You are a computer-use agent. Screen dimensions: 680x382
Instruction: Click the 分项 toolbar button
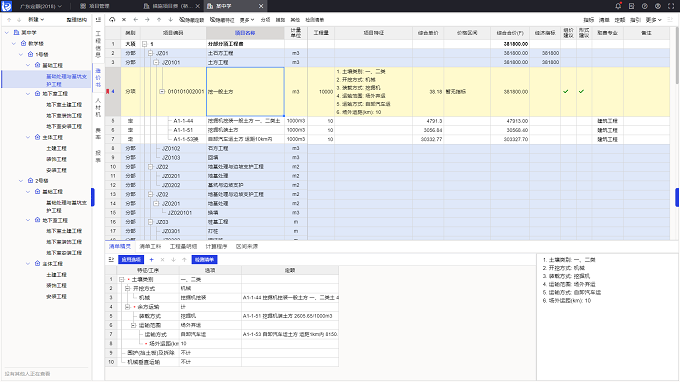coord(265,20)
